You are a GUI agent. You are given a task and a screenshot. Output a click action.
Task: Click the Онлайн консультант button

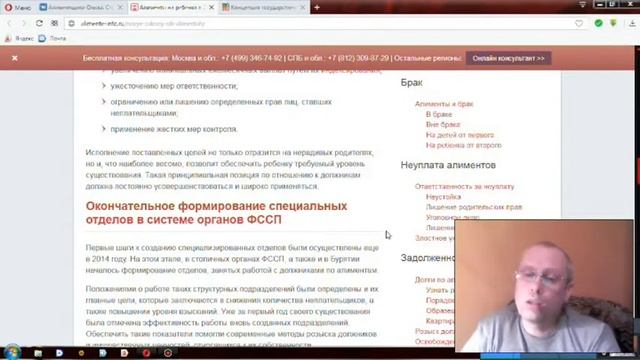509,58
